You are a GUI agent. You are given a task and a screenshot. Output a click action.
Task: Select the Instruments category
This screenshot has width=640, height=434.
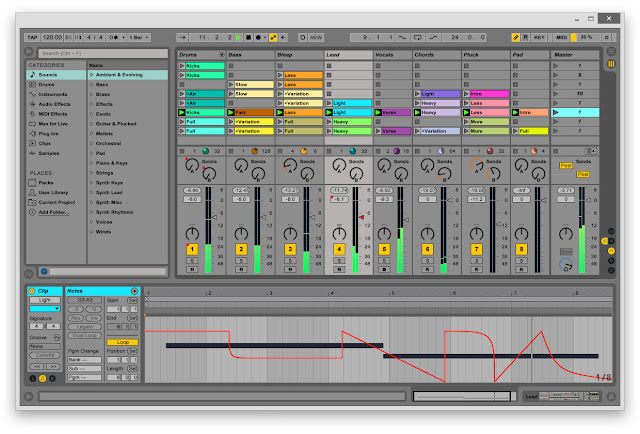pyautogui.click(x=56, y=94)
